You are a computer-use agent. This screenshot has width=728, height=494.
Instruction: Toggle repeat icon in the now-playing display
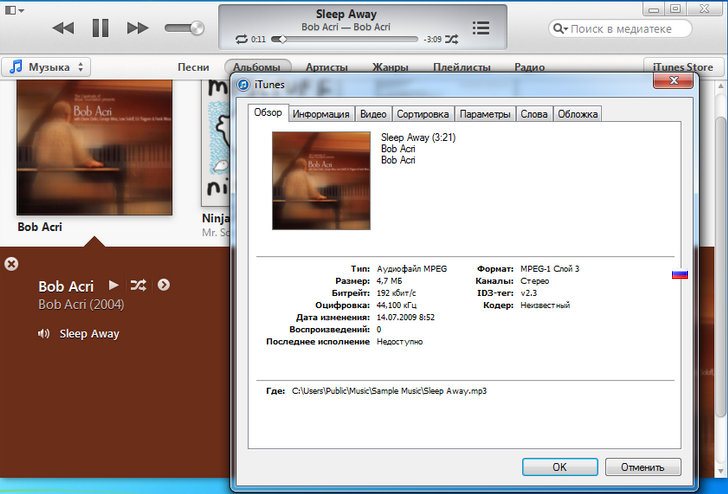241,39
